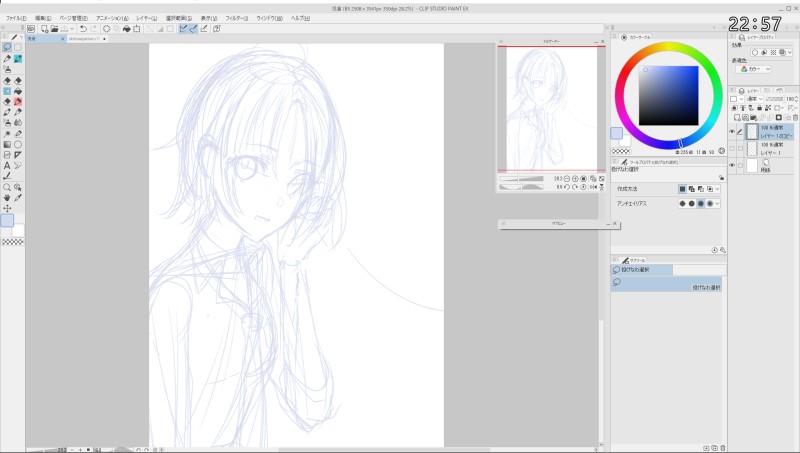This screenshot has width=800, height=453.
Task: Click the lock layer padlock icon
Action: click(x=759, y=108)
